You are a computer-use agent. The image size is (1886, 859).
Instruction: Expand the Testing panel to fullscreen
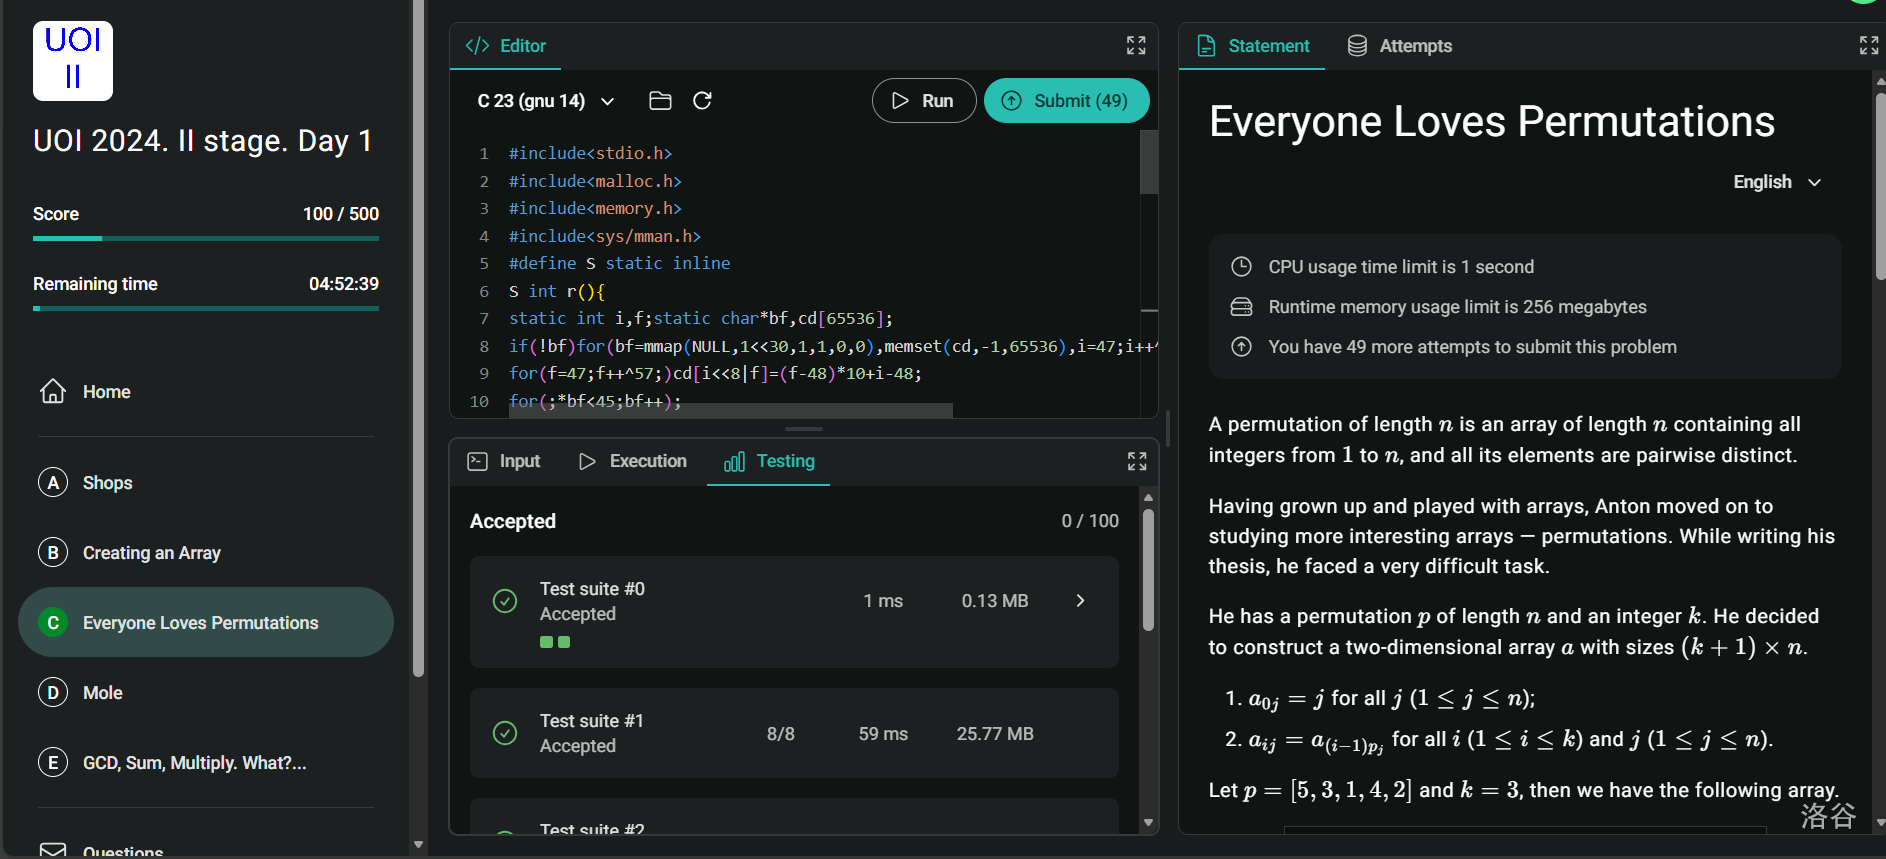(1137, 461)
